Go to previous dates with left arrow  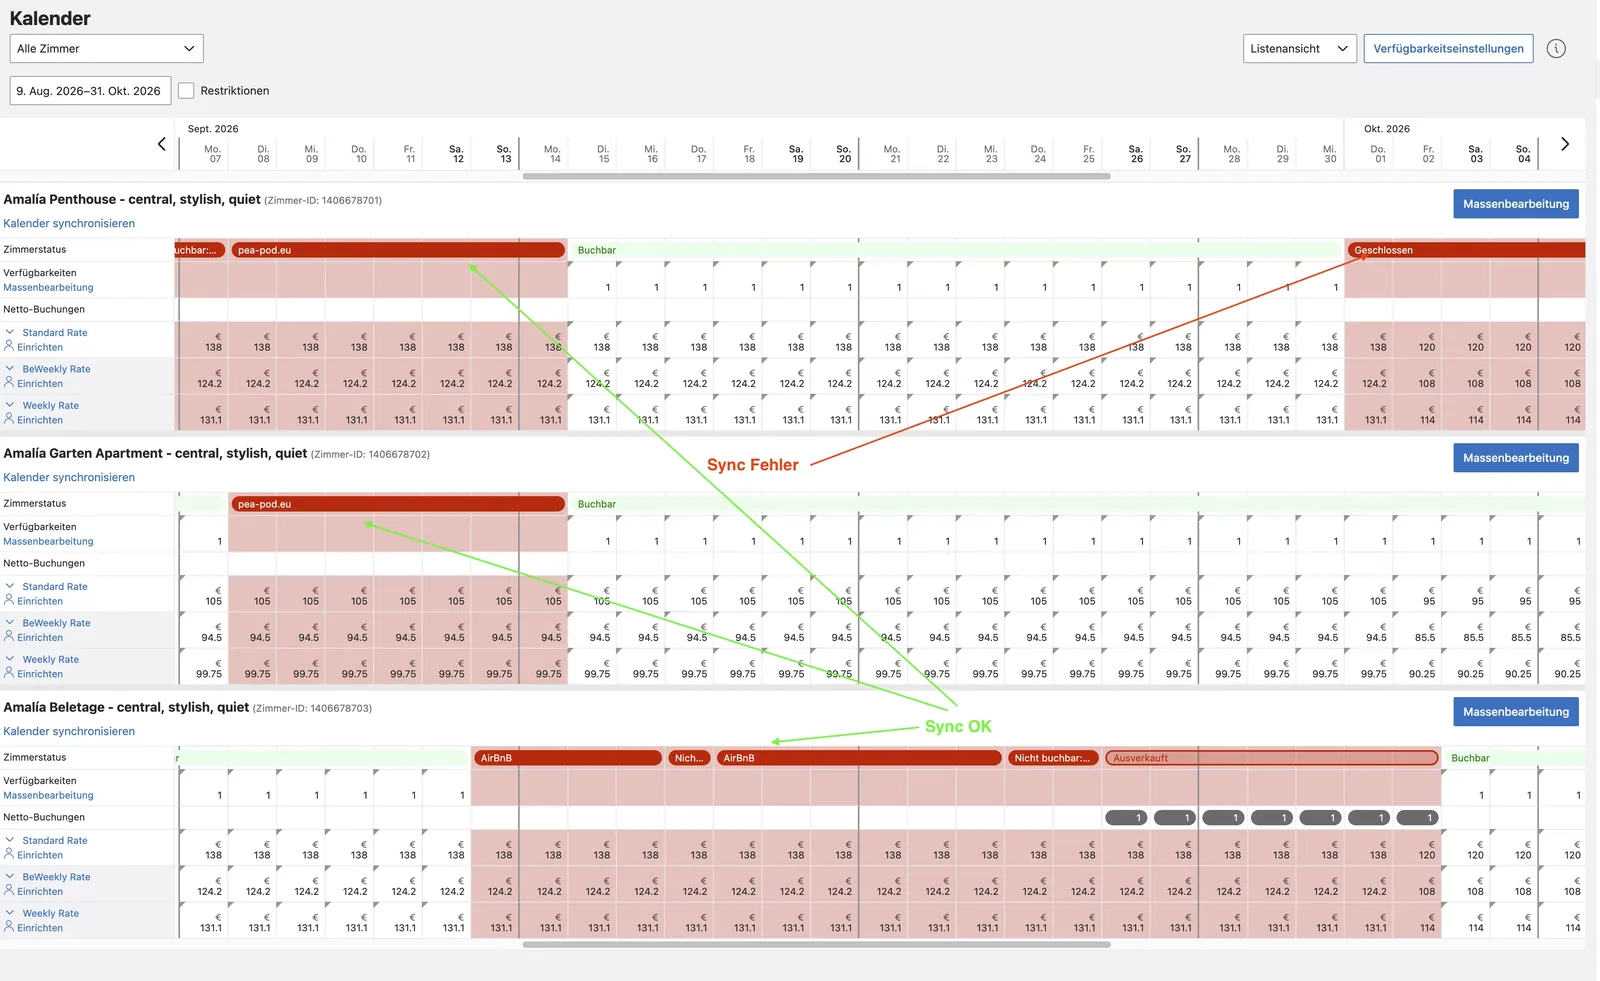click(162, 144)
